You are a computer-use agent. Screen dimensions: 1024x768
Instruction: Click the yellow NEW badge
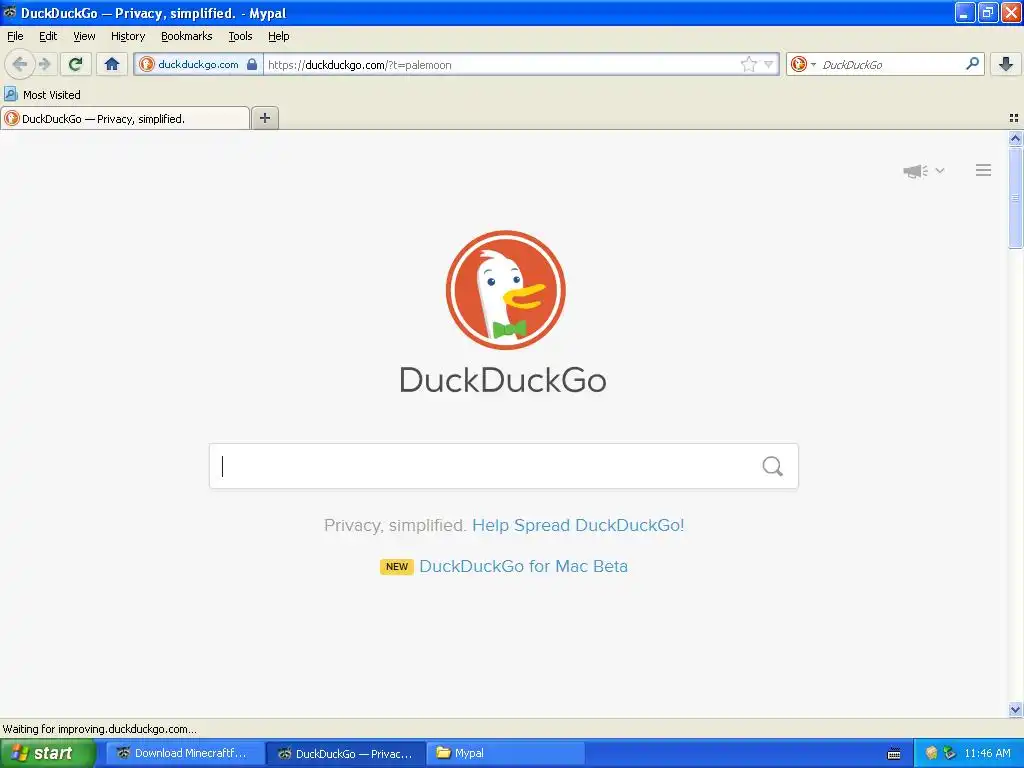[x=396, y=566]
